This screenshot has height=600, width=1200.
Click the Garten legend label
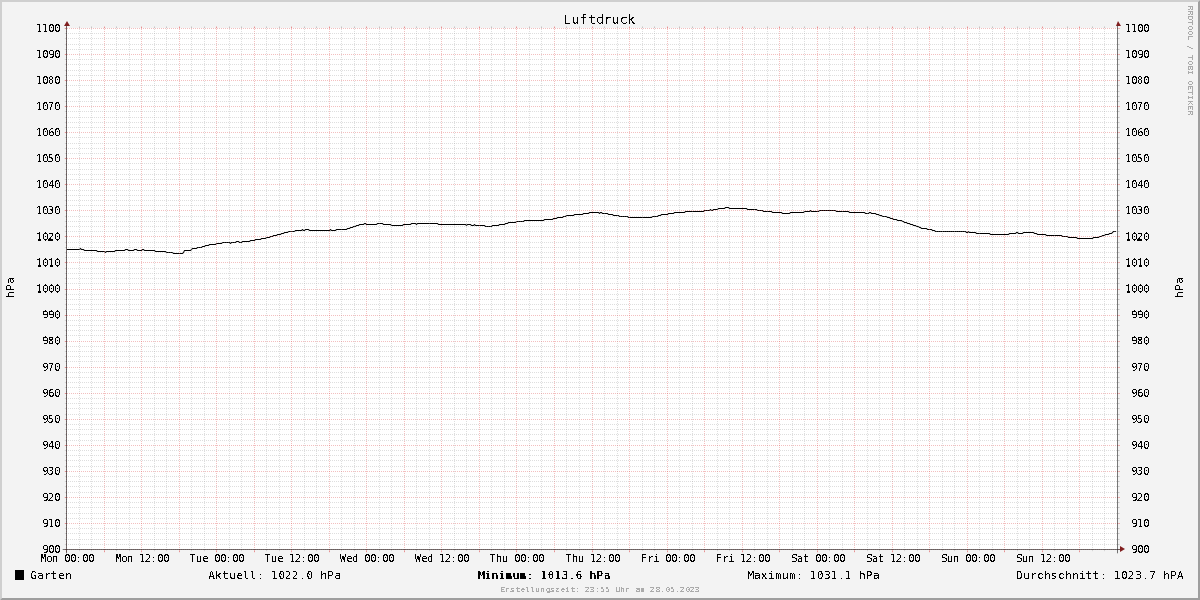(x=51, y=575)
